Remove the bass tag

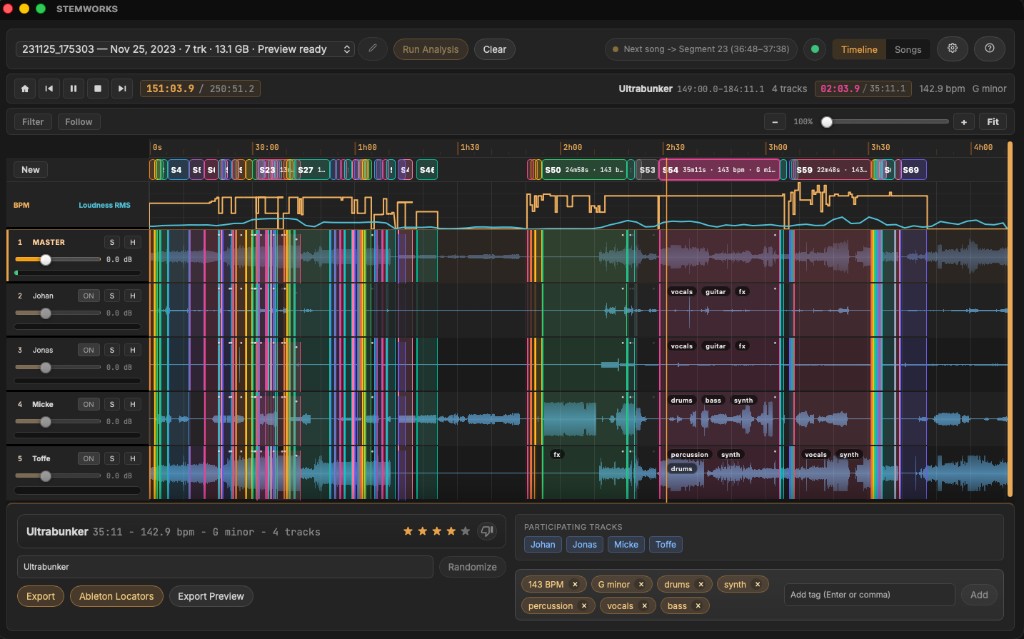click(697, 606)
